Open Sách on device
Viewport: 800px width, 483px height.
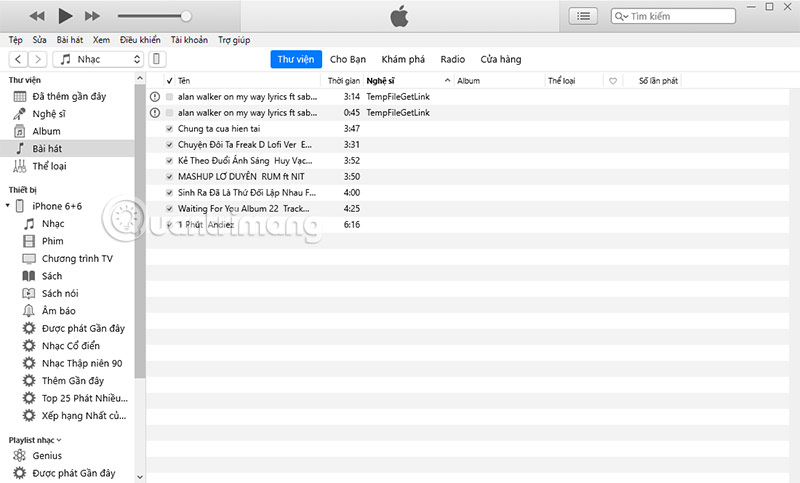click(x=52, y=276)
